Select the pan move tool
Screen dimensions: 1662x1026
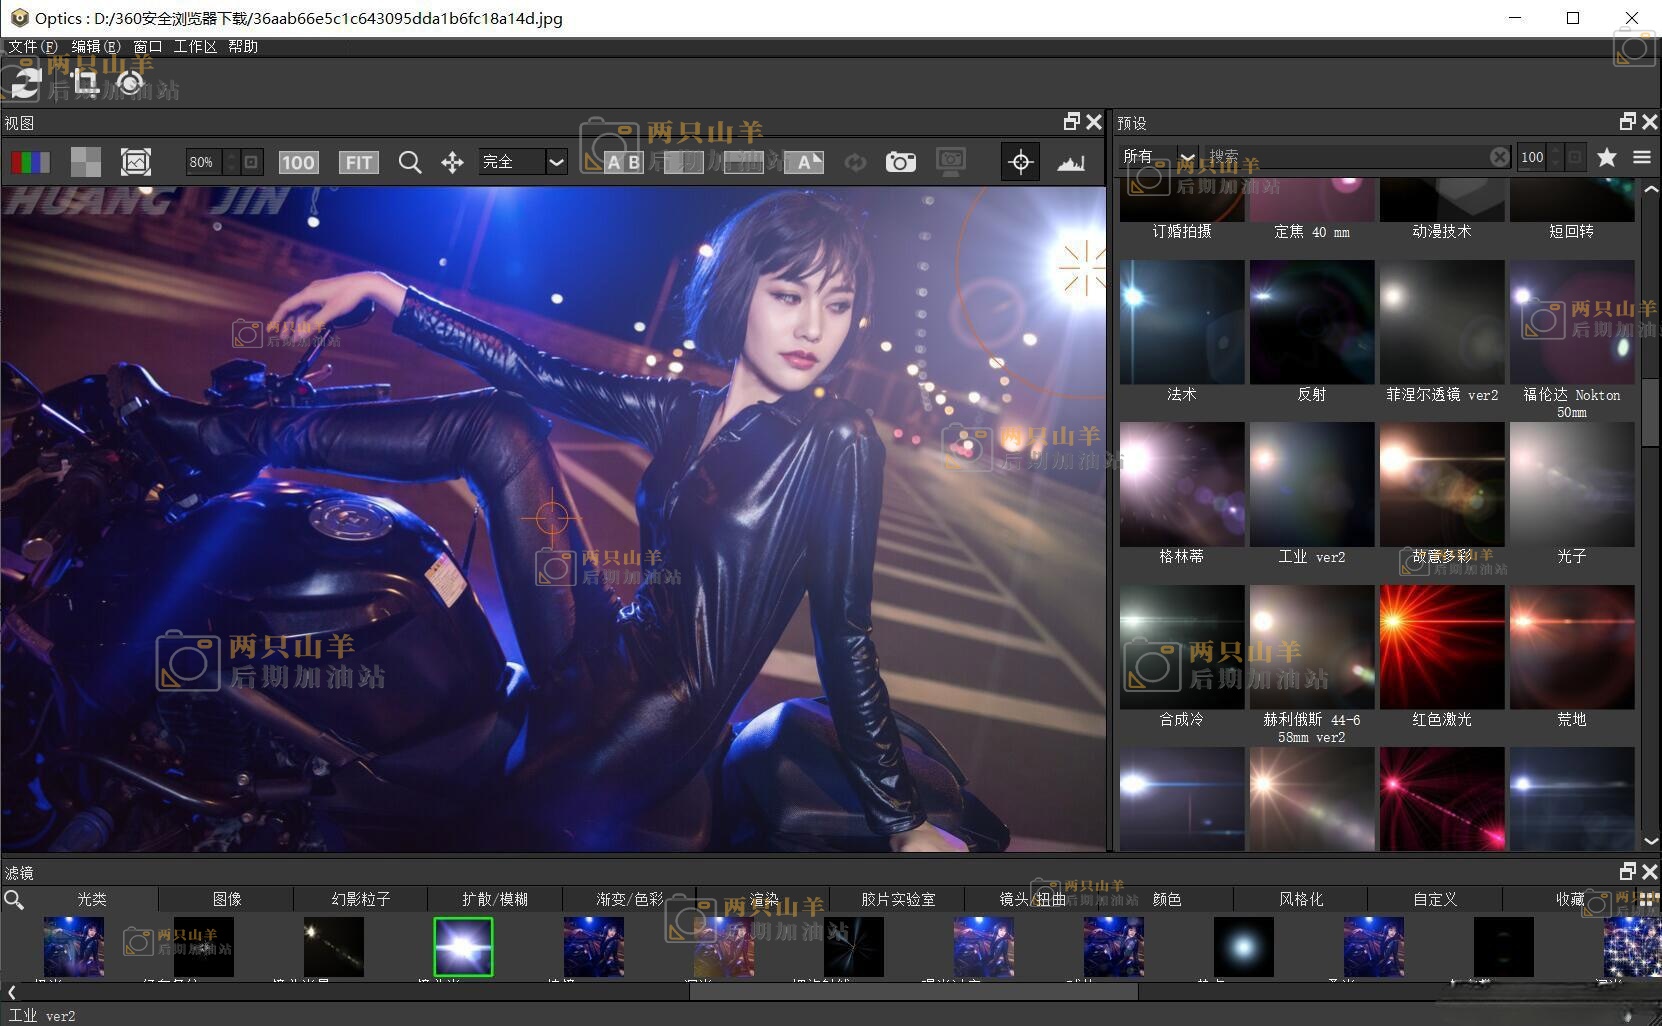click(452, 162)
